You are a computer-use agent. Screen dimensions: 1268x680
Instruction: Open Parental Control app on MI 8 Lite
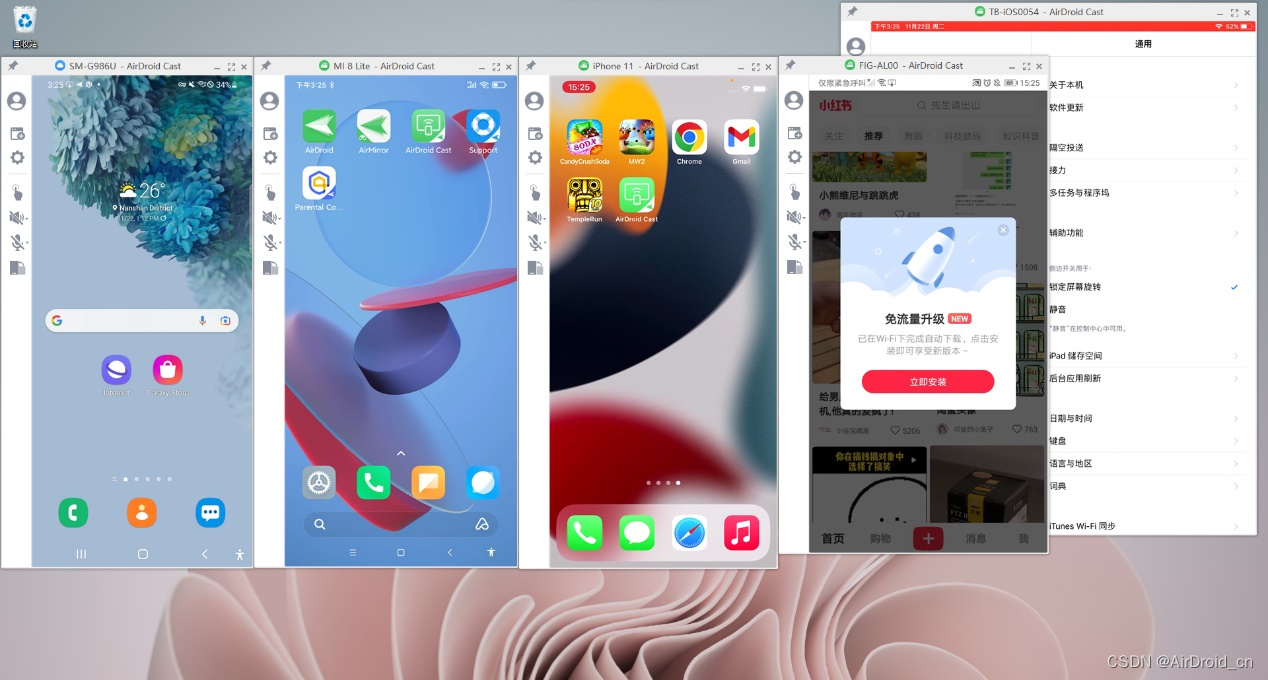click(319, 183)
